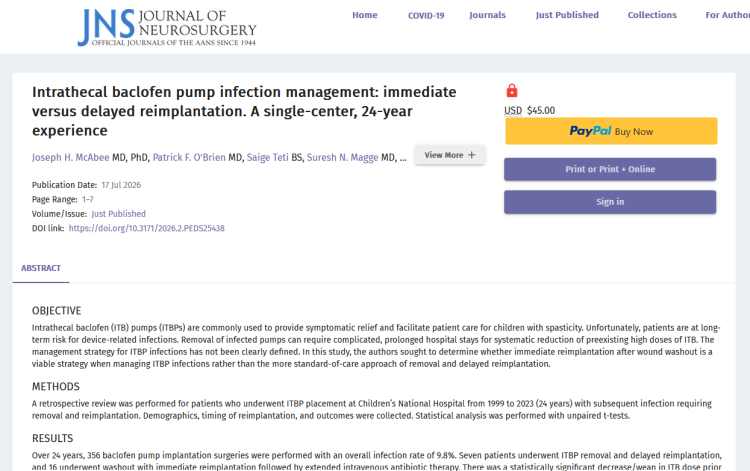Click the RESULTS section heading
Image resolution: width=750 pixels, height=471 pixels.
[53, 438]
